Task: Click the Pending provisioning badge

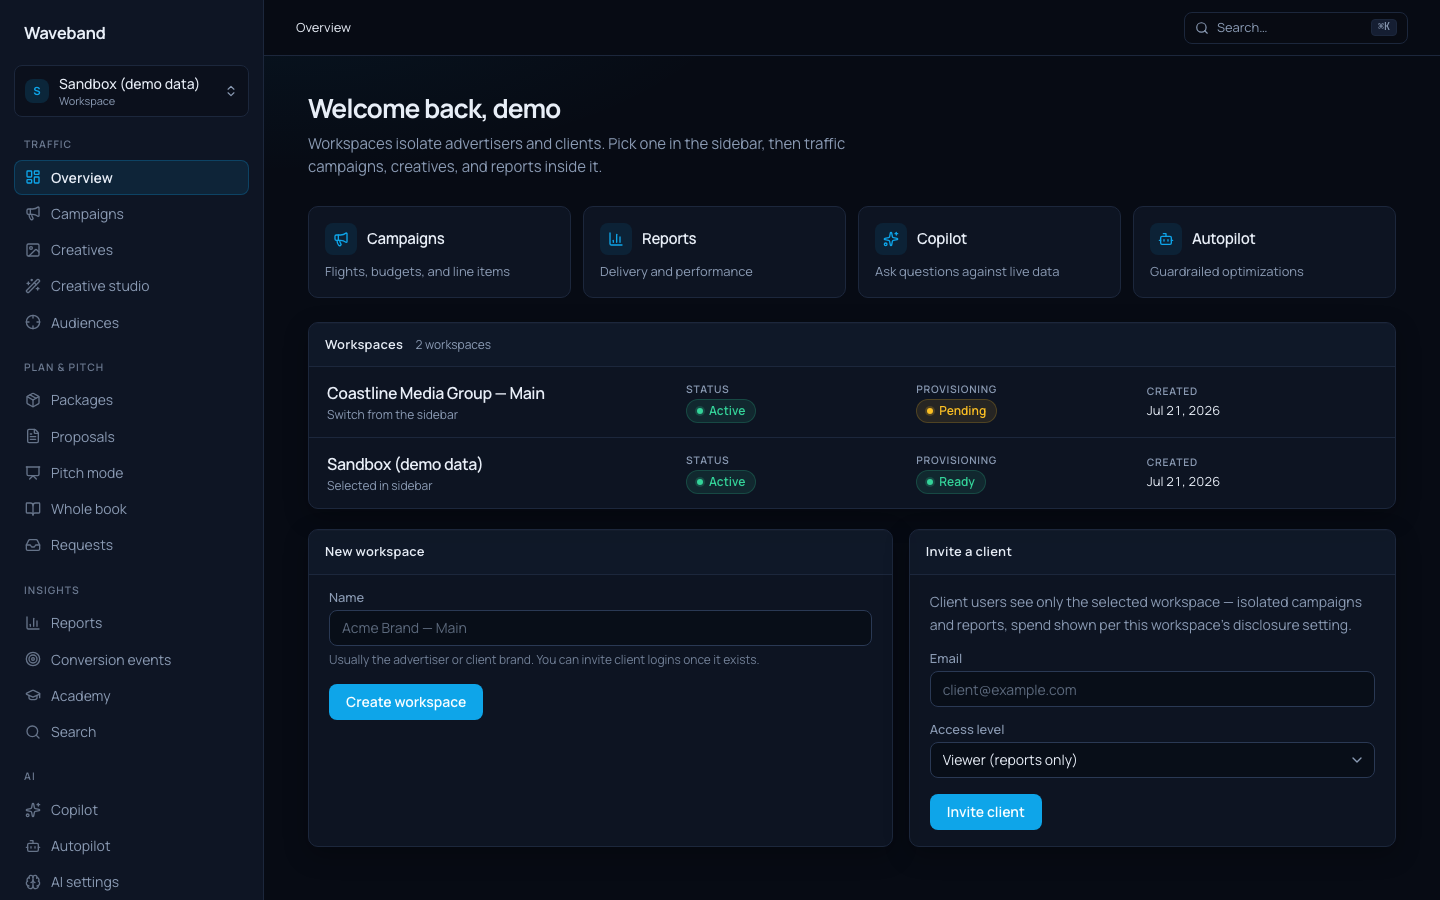Action: click(956, 411)
